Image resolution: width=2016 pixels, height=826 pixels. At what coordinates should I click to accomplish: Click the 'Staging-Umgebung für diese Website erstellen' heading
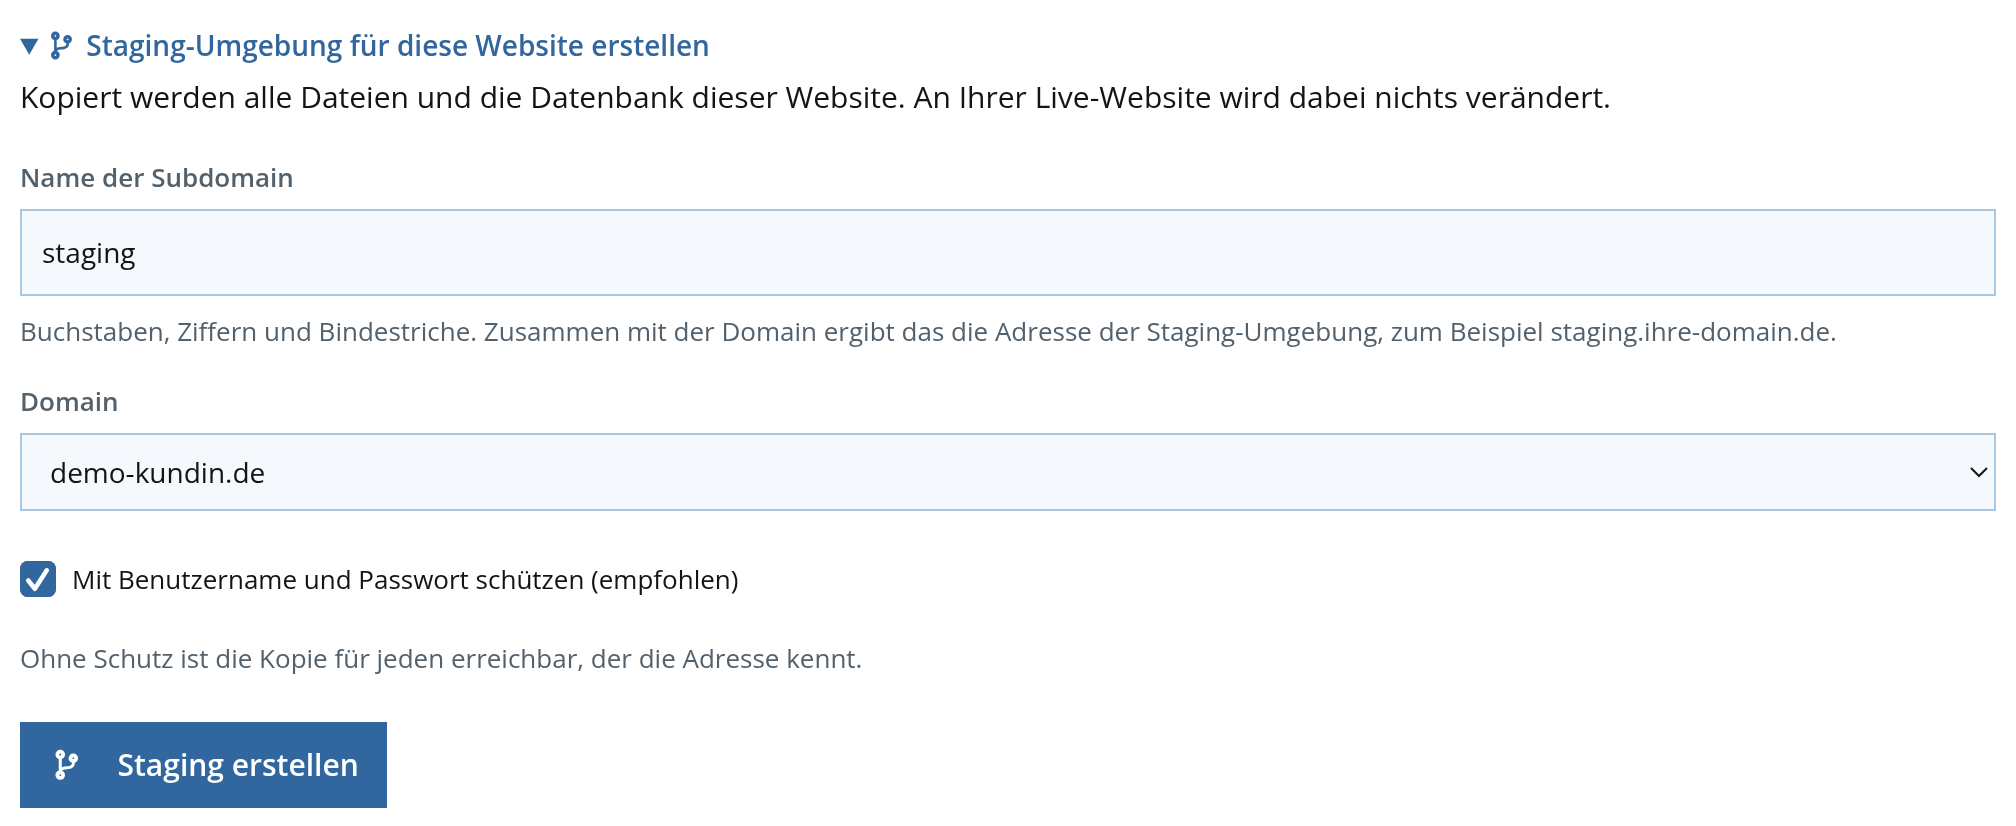coord(397,46)
